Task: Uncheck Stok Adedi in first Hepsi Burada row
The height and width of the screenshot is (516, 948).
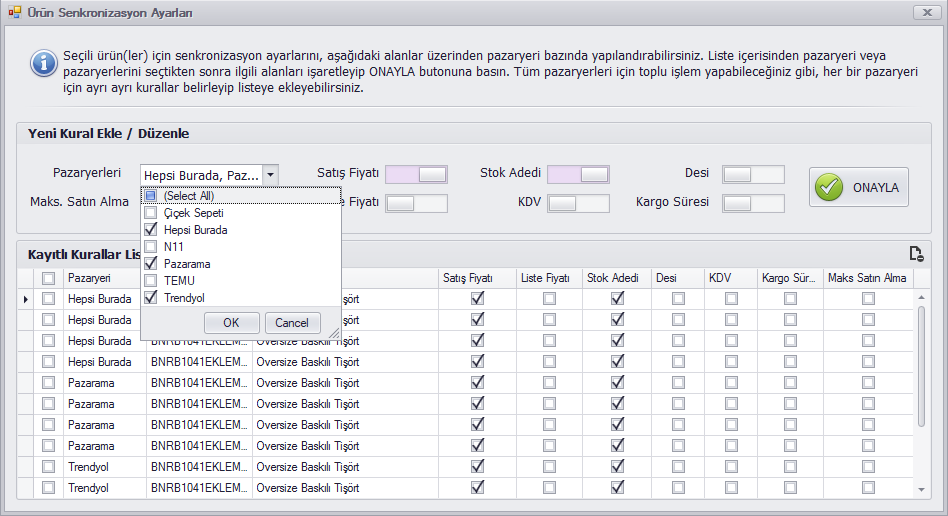Action: (x=617, y=298)
